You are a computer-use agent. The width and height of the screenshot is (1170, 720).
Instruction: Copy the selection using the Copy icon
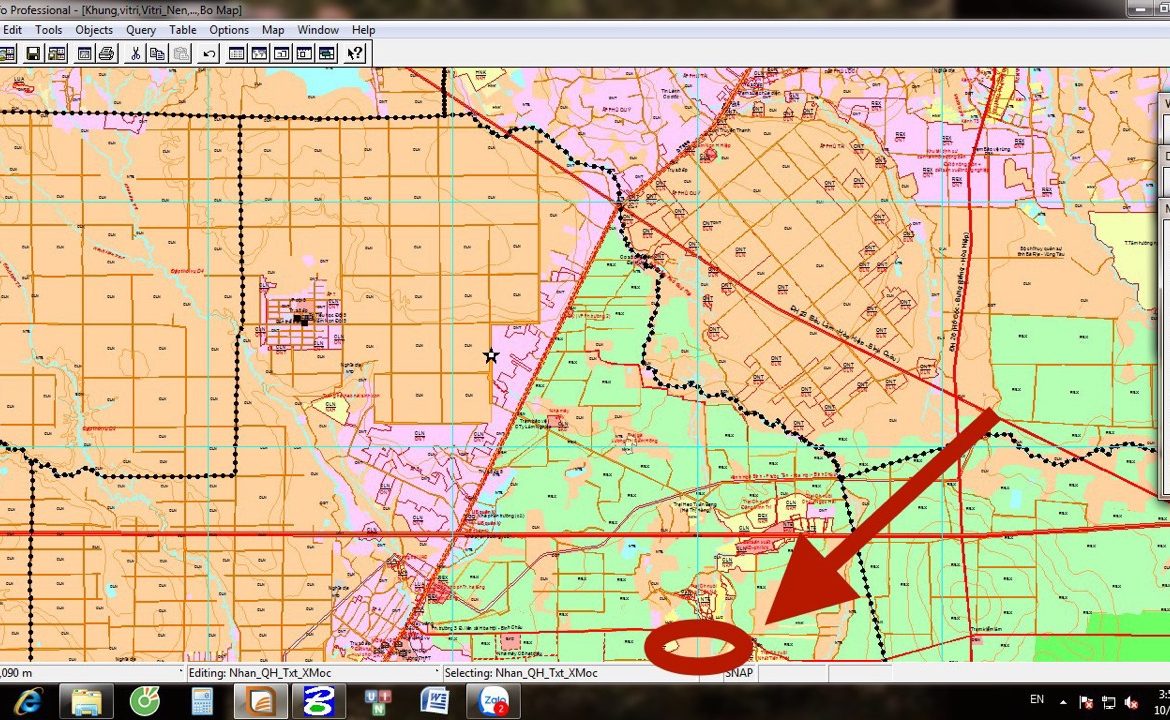pos(157,53)
